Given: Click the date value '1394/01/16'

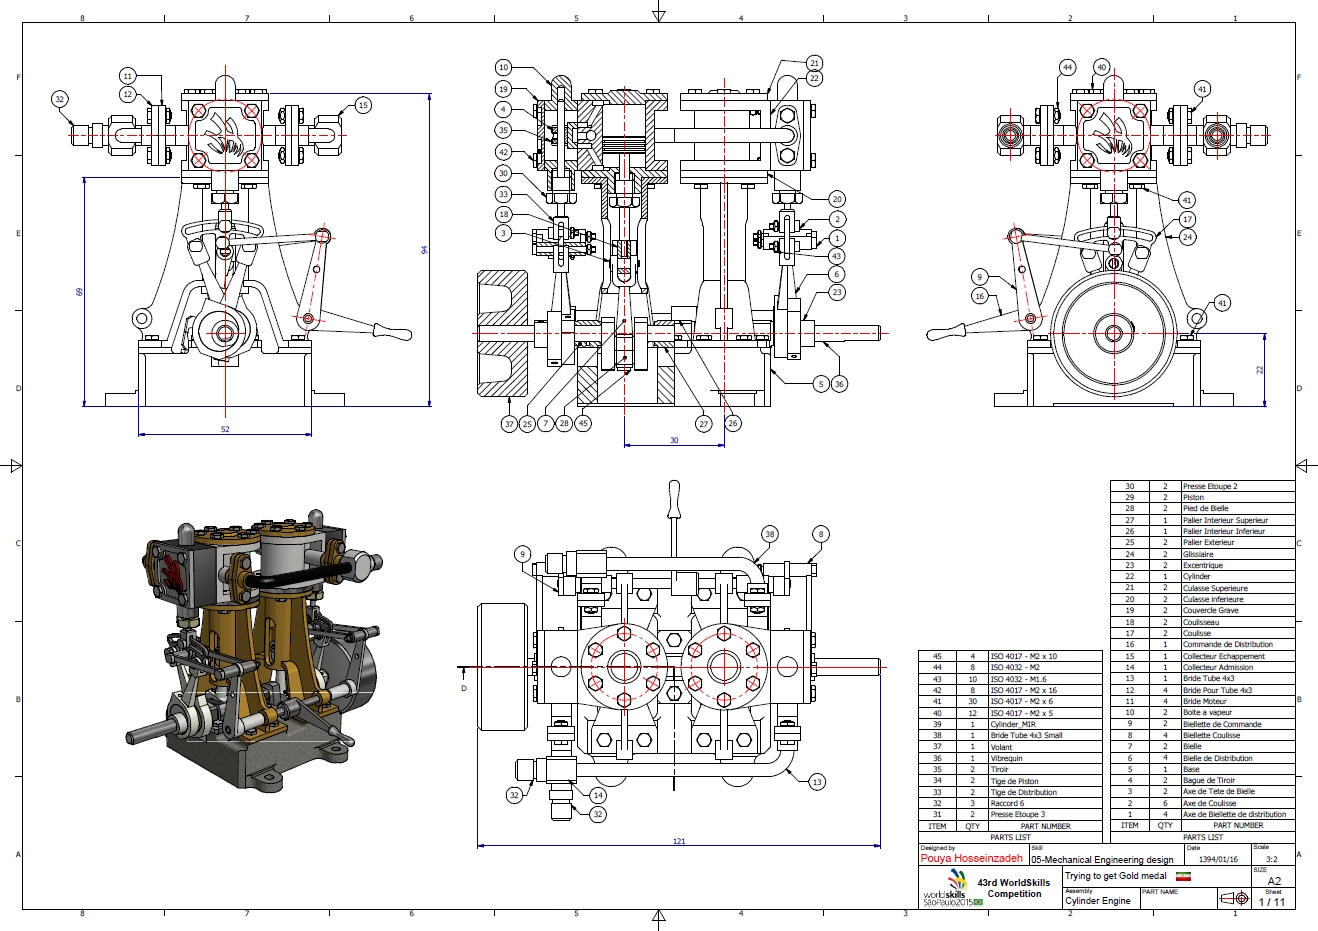Looking at the screenshot, I should pos(1218,860).
